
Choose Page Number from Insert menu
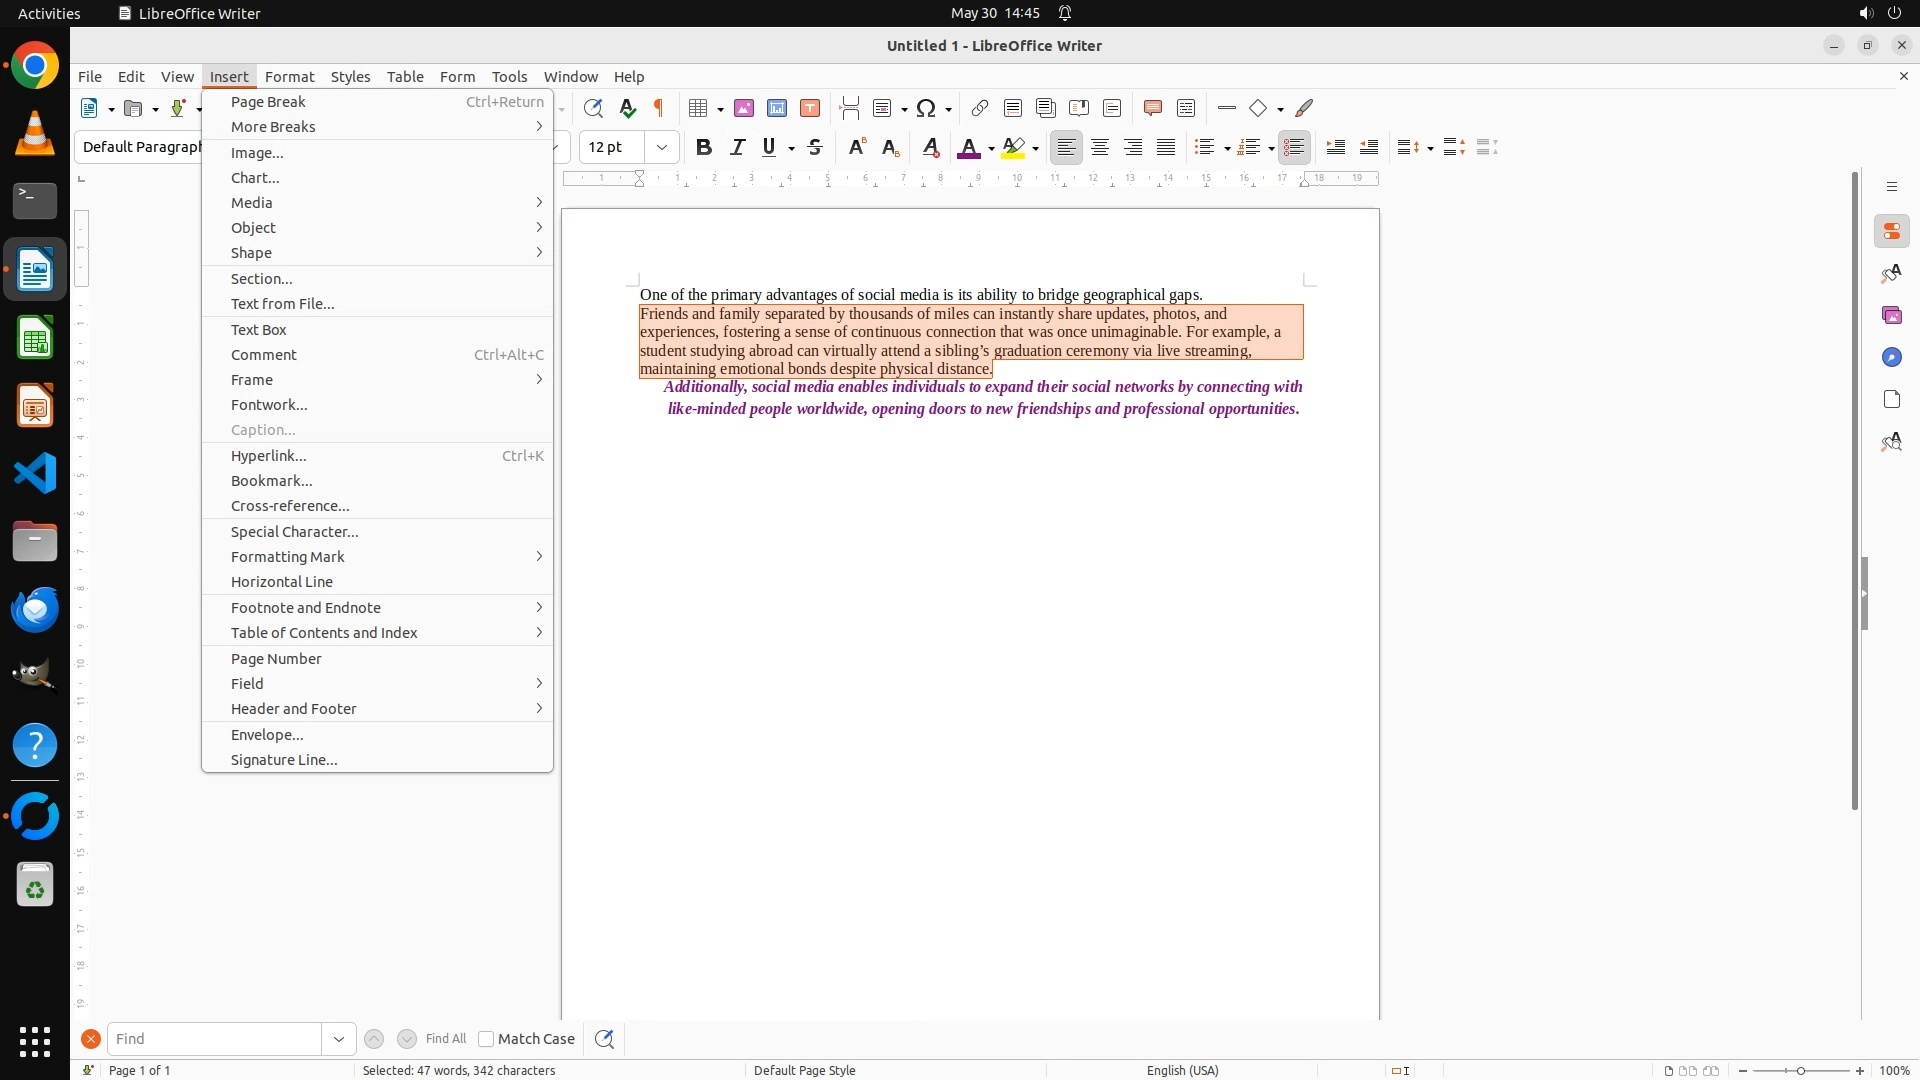pyautogui.click(x=276, y=659)
